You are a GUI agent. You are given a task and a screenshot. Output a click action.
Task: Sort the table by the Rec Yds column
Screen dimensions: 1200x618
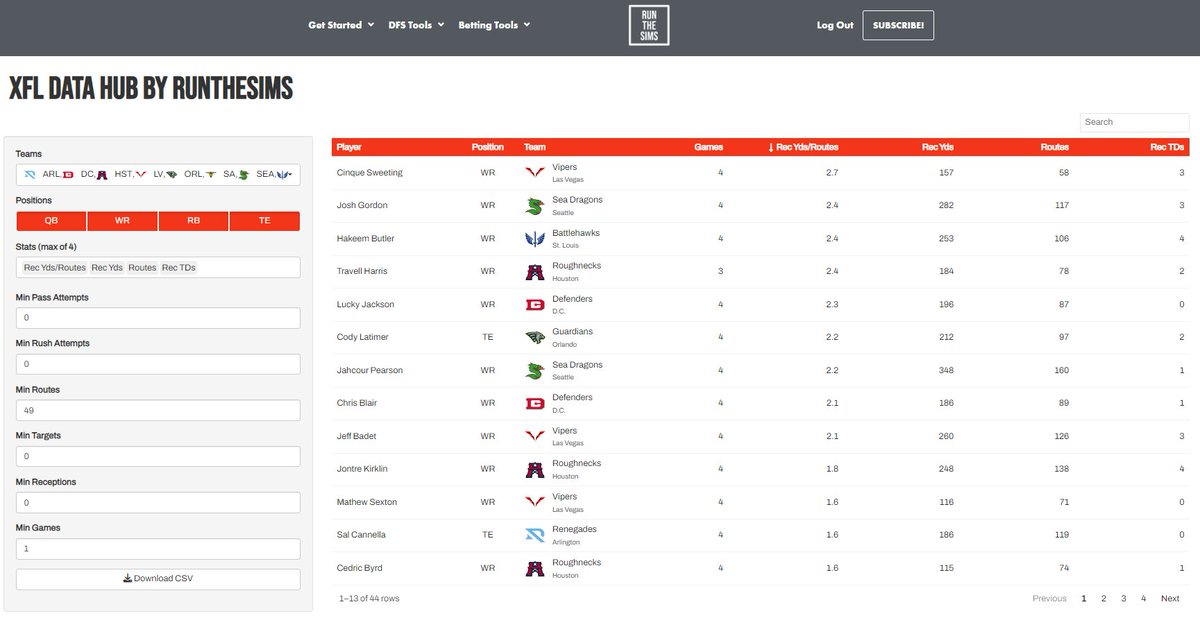click(x=938, y=146)
